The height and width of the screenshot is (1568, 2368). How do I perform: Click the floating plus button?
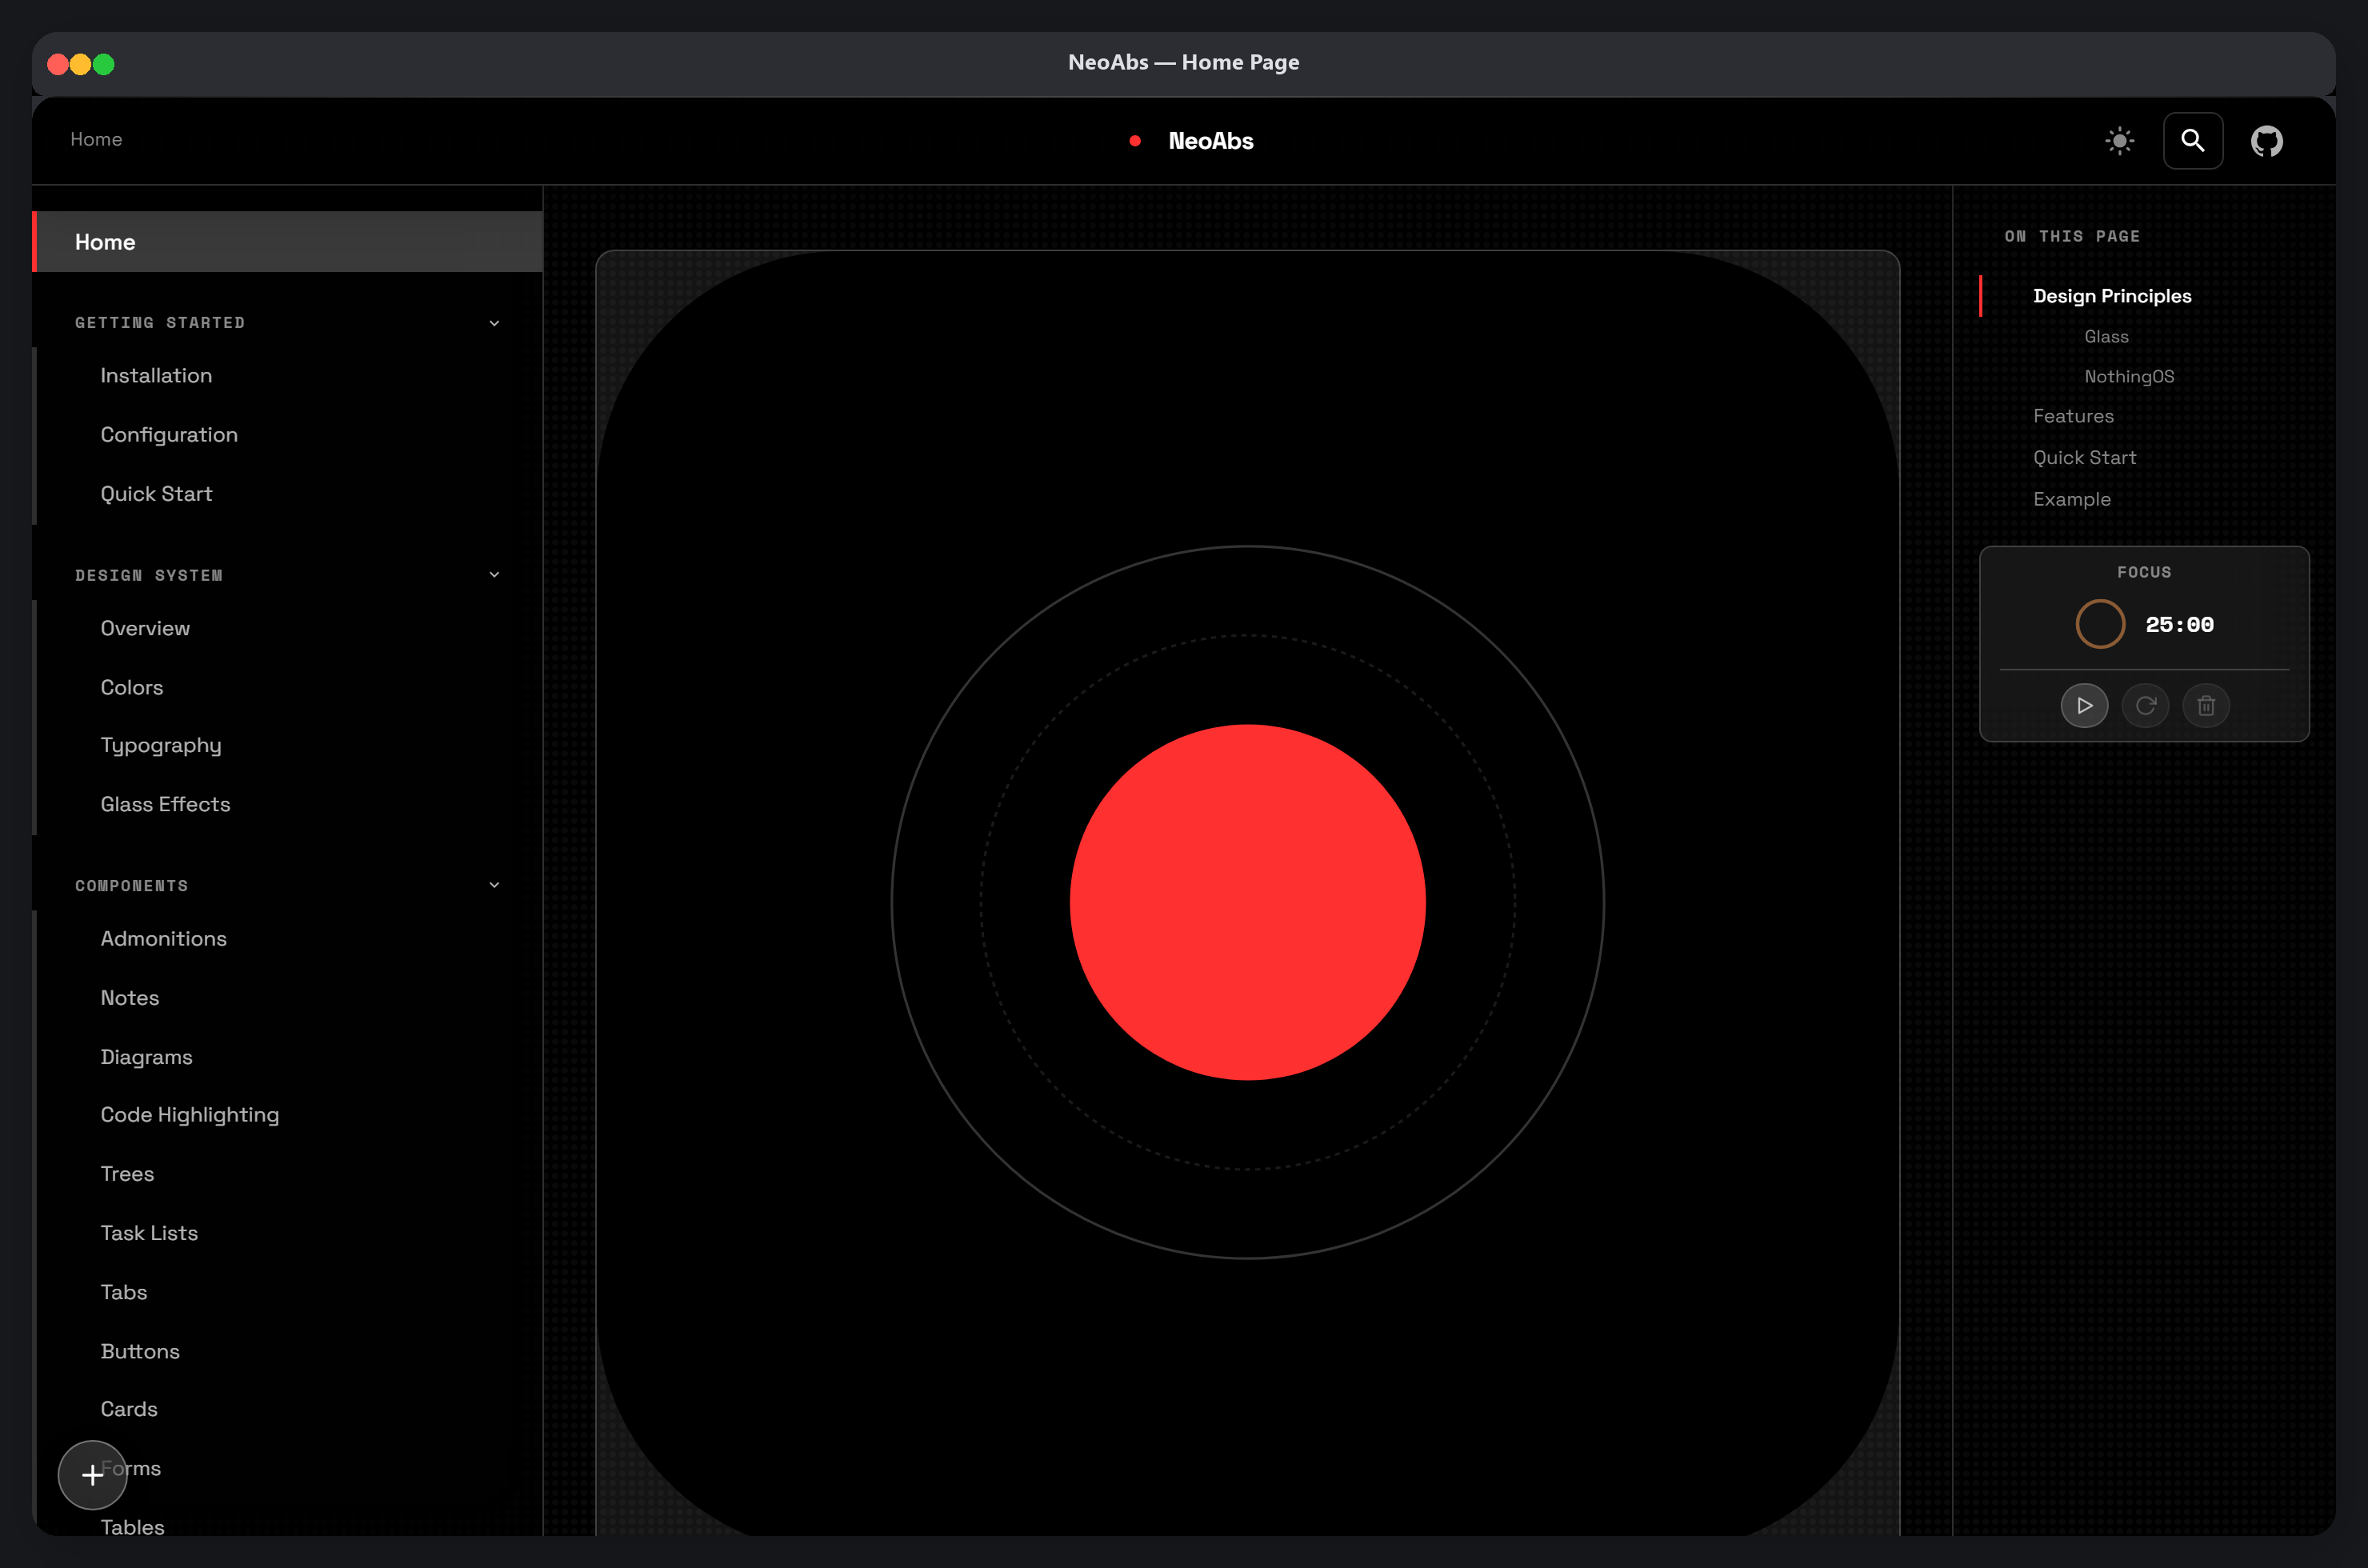point(92,1474)
